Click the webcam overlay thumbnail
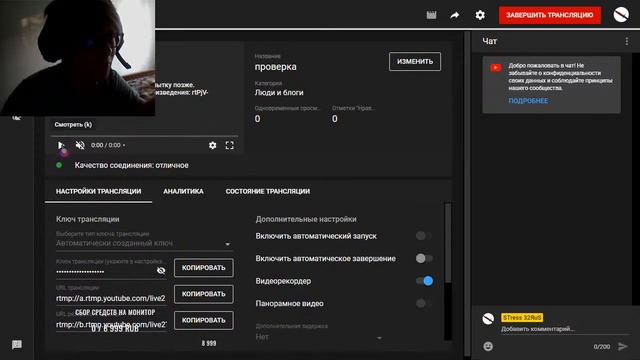Viewport: 640px width, 360px height. (x=77, y=58)
